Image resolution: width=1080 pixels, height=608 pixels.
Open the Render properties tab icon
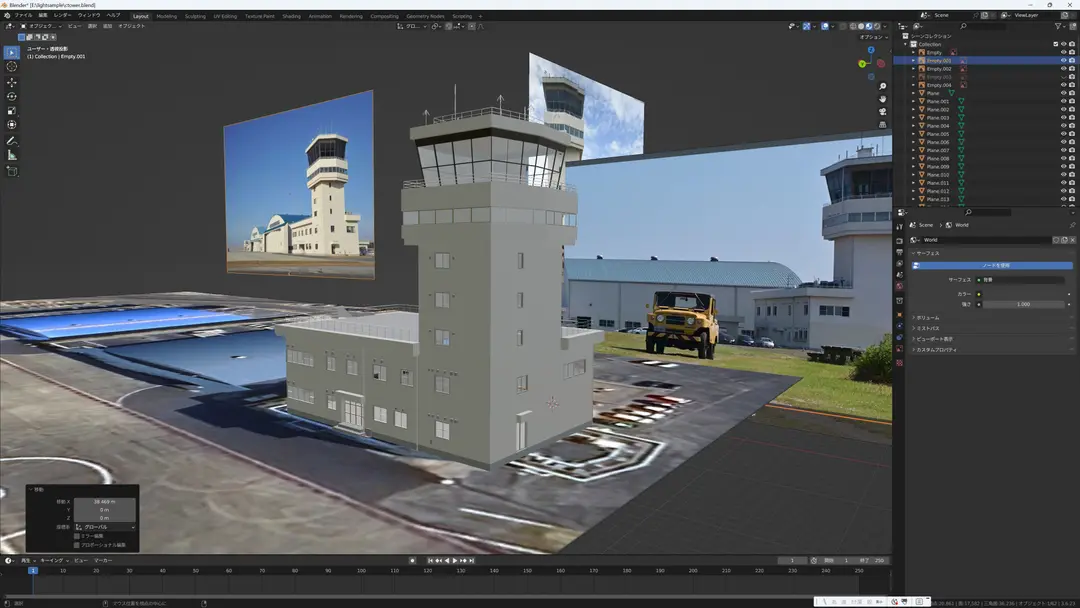pyautogui.click(x=900, y=241)
